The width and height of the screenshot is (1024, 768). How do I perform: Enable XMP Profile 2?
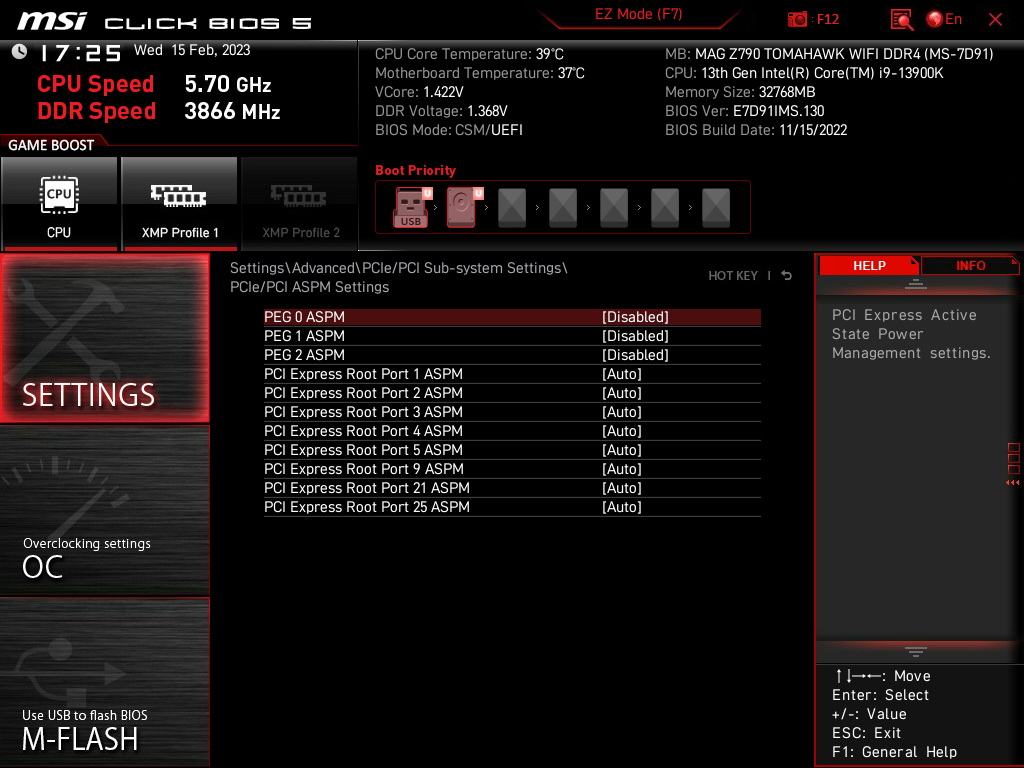tap(300, 204)
